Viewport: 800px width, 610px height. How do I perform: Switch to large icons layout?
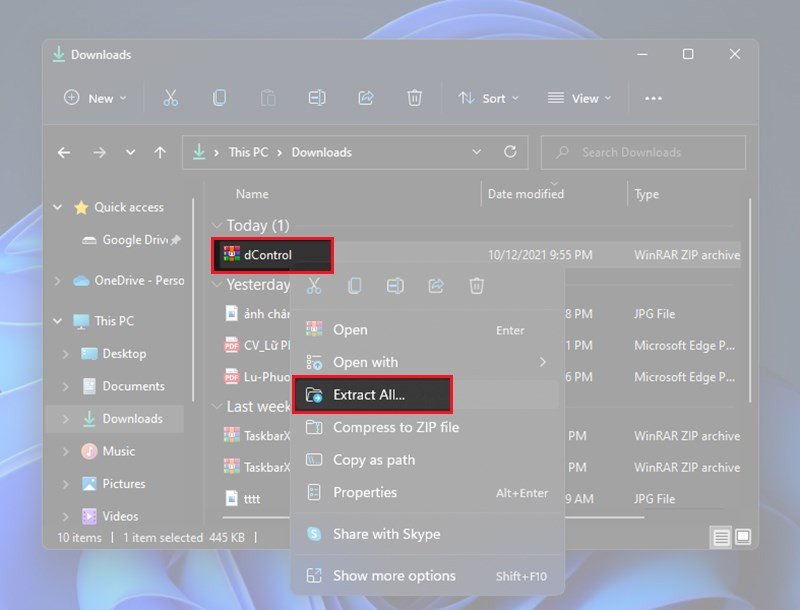[x=742, y=537]
